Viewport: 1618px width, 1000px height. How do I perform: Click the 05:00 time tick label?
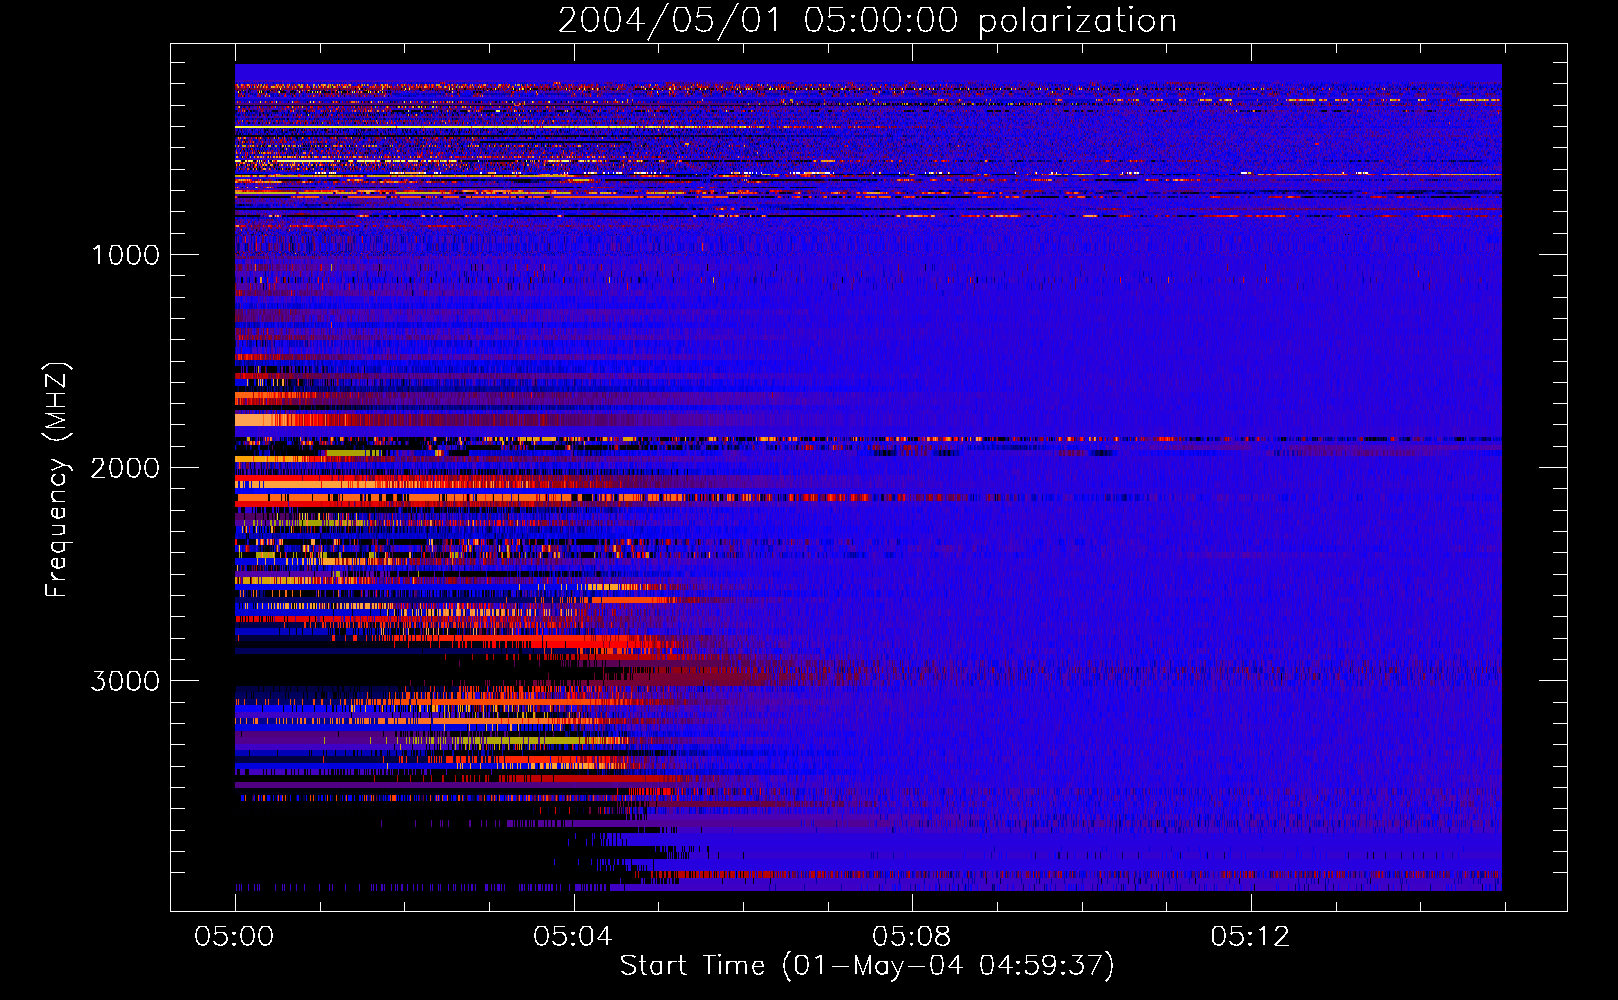pyautogui.click(x=235, y=937)
